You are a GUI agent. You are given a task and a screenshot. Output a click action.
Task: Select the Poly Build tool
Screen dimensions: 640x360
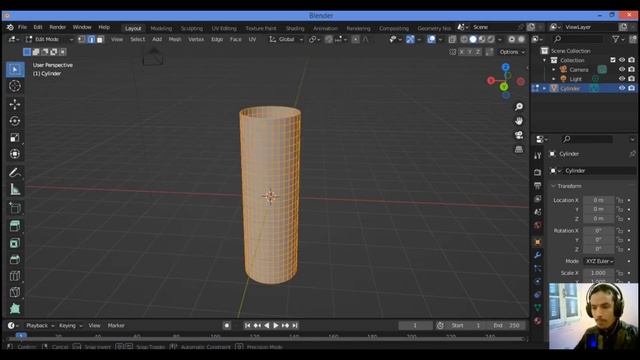15,309
